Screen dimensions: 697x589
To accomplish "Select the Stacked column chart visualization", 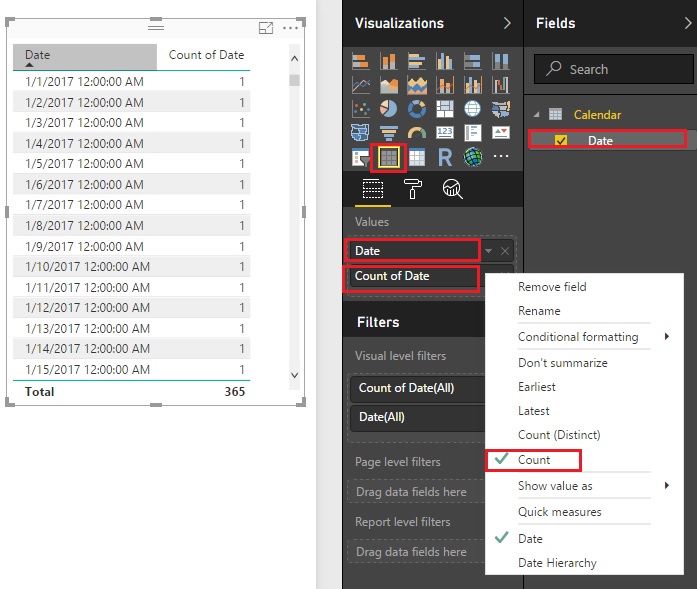I will [x=389, y=61].
